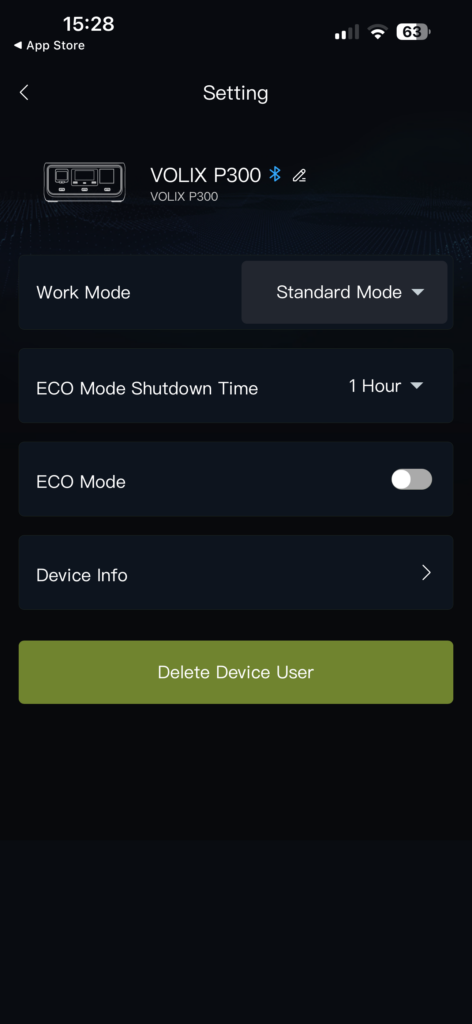
Task: Tap the VOLIX P300 device illustration
Action: (x=84, y=182)
